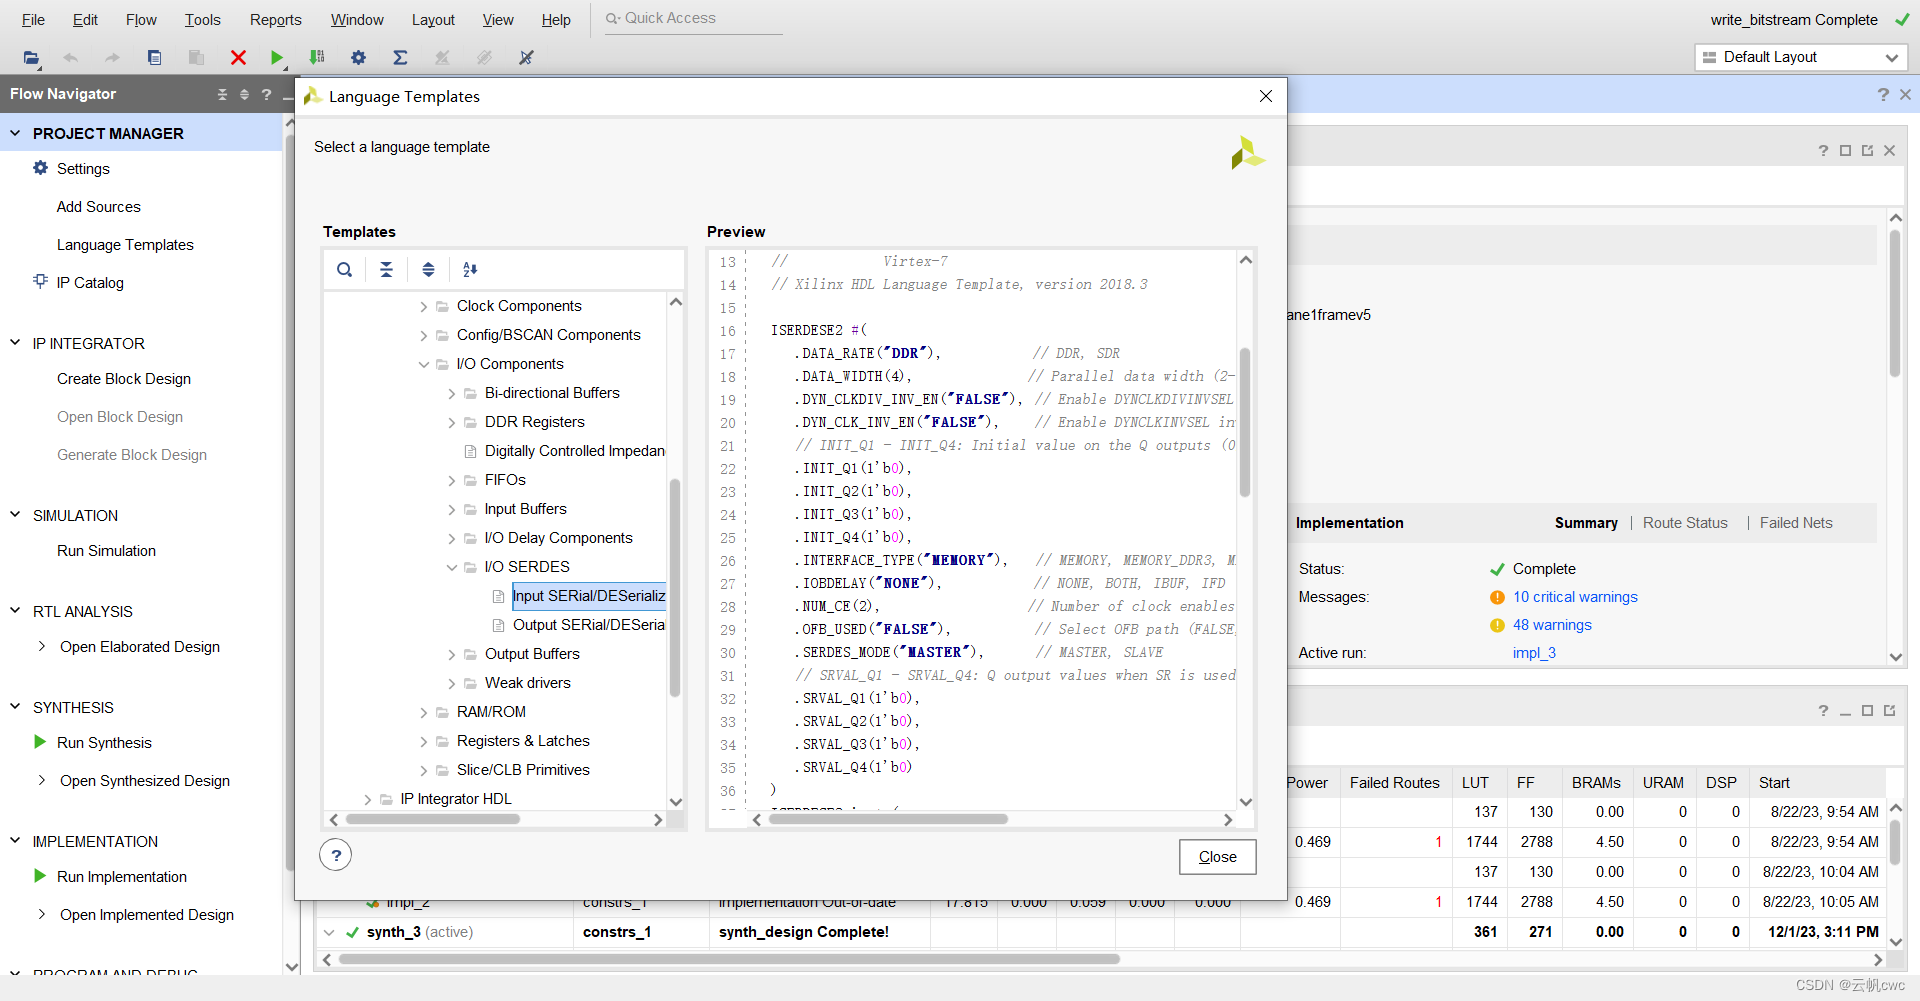The width and height of the screenshot is (1920, 1001).
Task: Click the Undo arrow in main toolbar
Action: pos(70,58)
